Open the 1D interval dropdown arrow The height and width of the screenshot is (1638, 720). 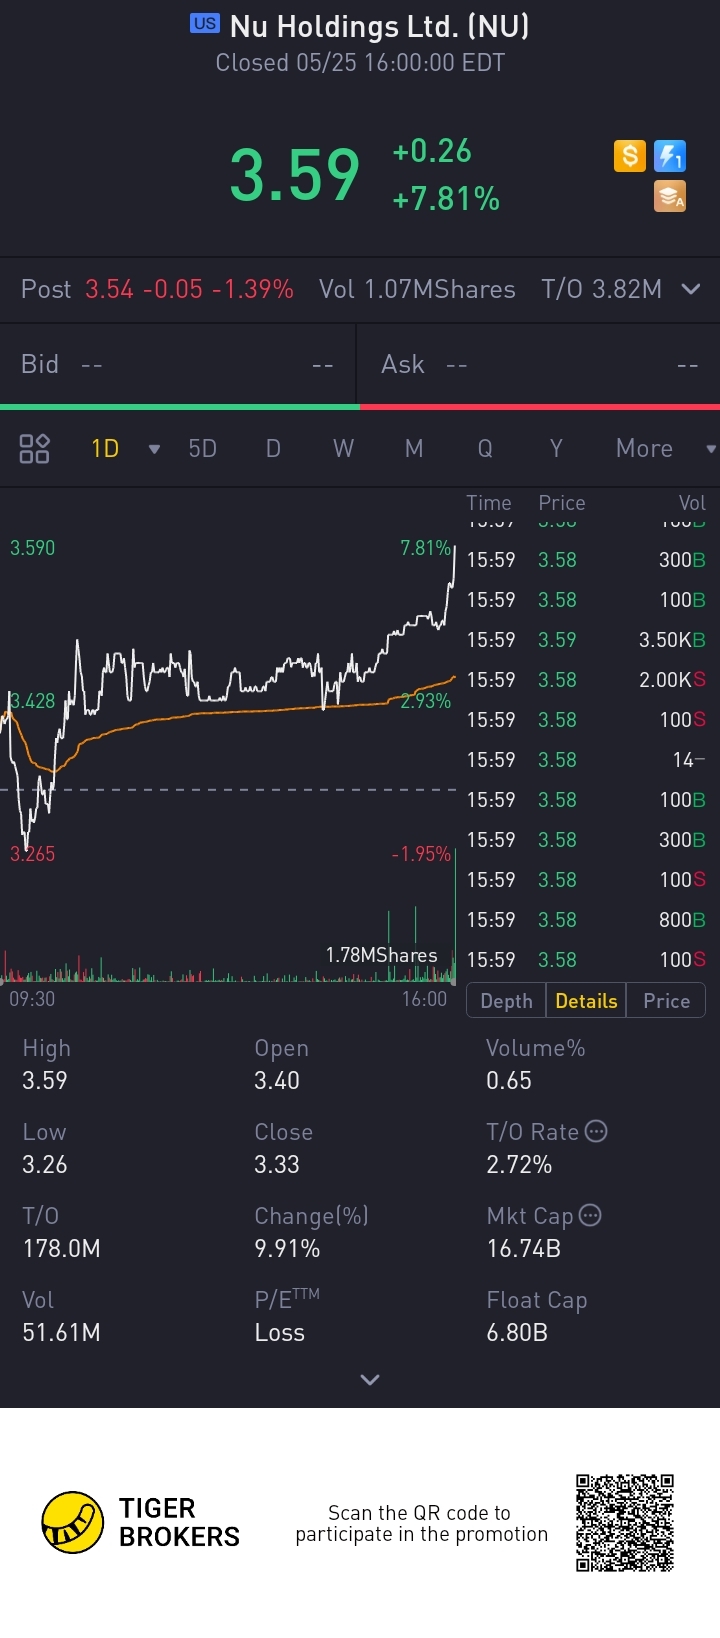pyautogui.click(x=154, y=449)
